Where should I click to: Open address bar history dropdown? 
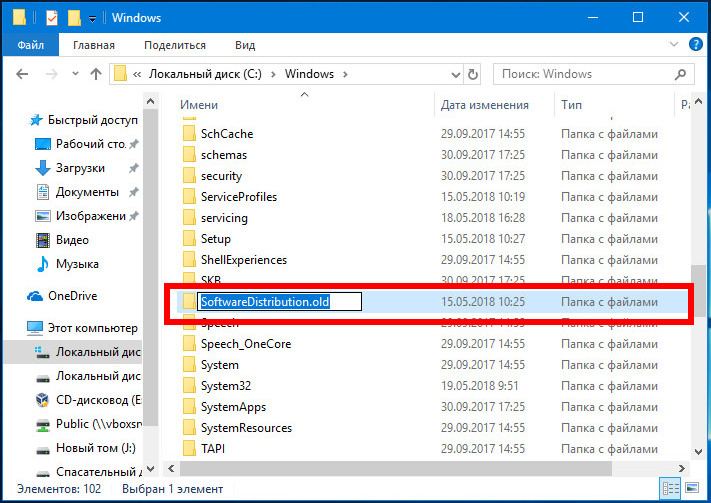pyautogui.click(x=455, y=74)
